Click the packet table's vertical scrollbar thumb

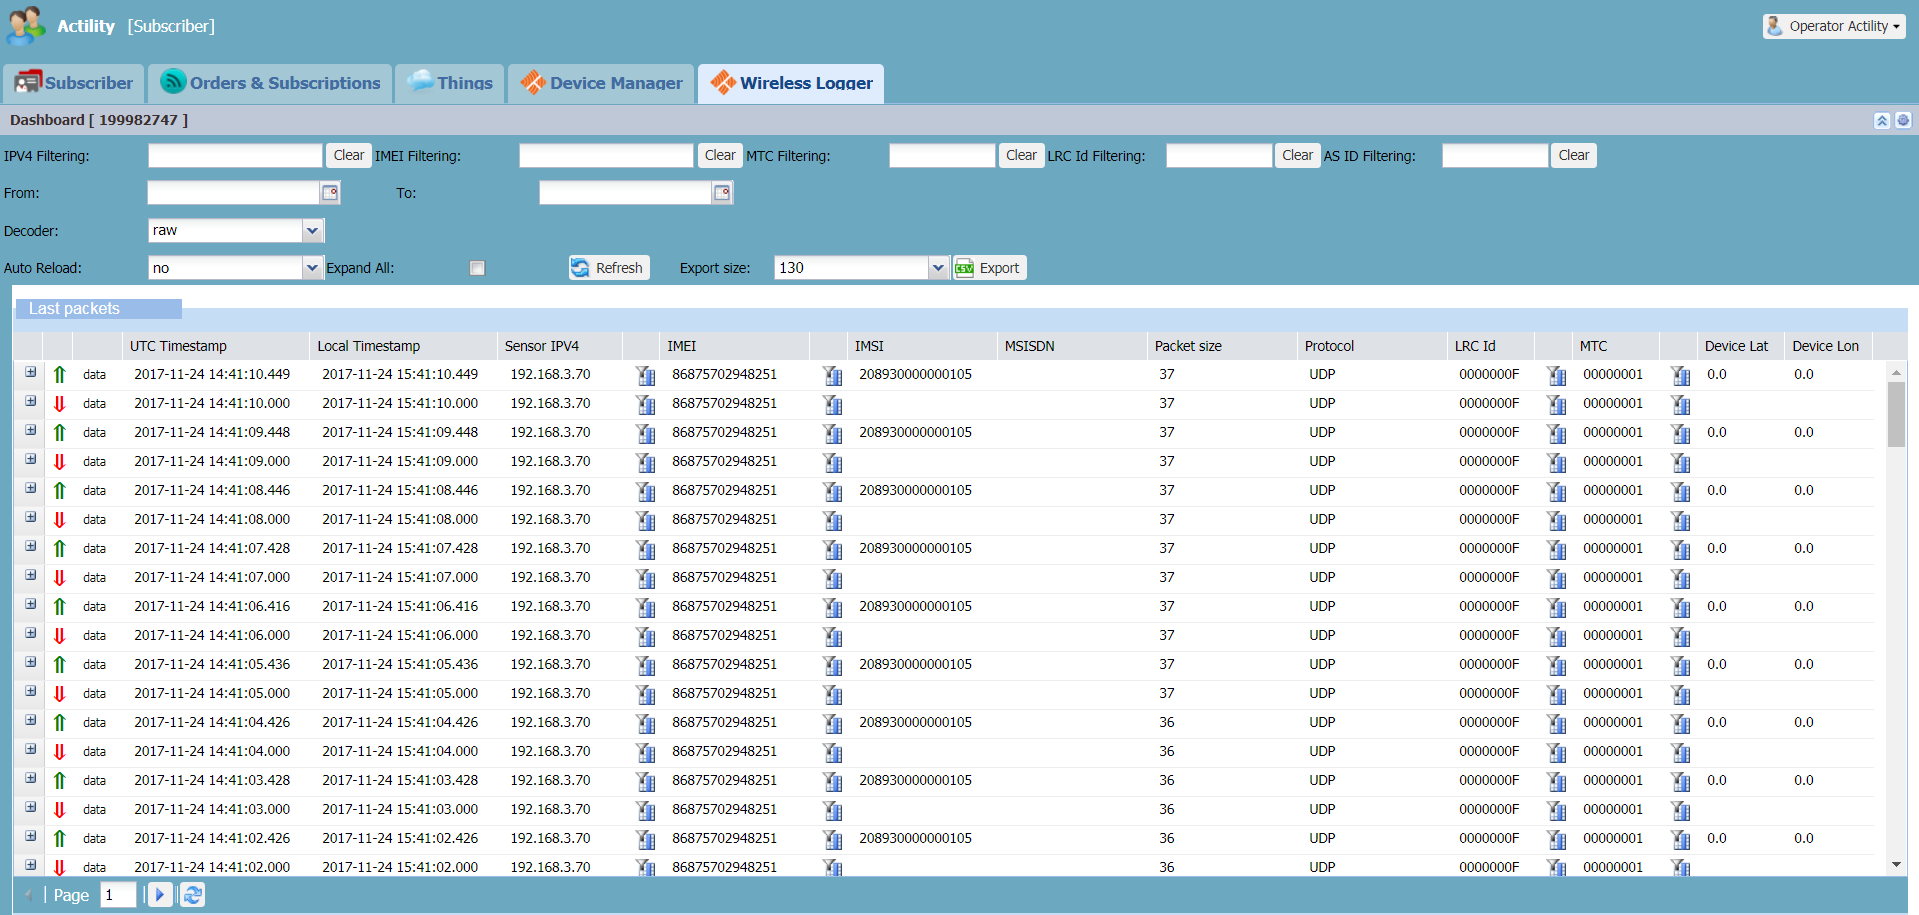1896,414
